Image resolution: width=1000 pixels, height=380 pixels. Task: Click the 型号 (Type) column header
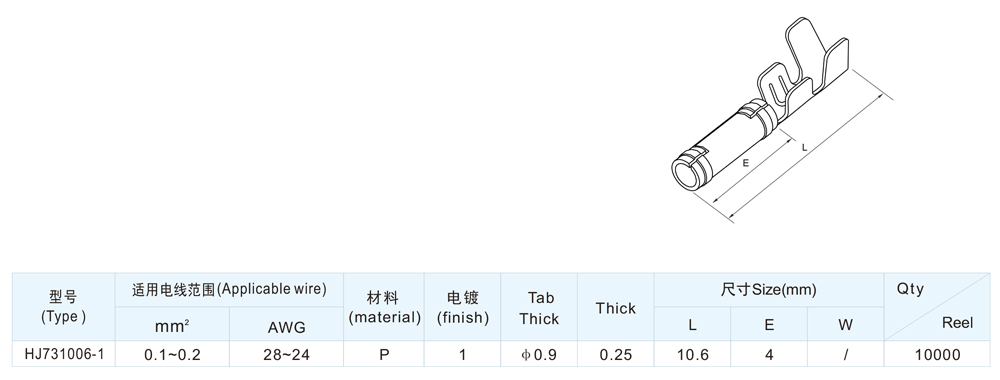click(64, 307)
